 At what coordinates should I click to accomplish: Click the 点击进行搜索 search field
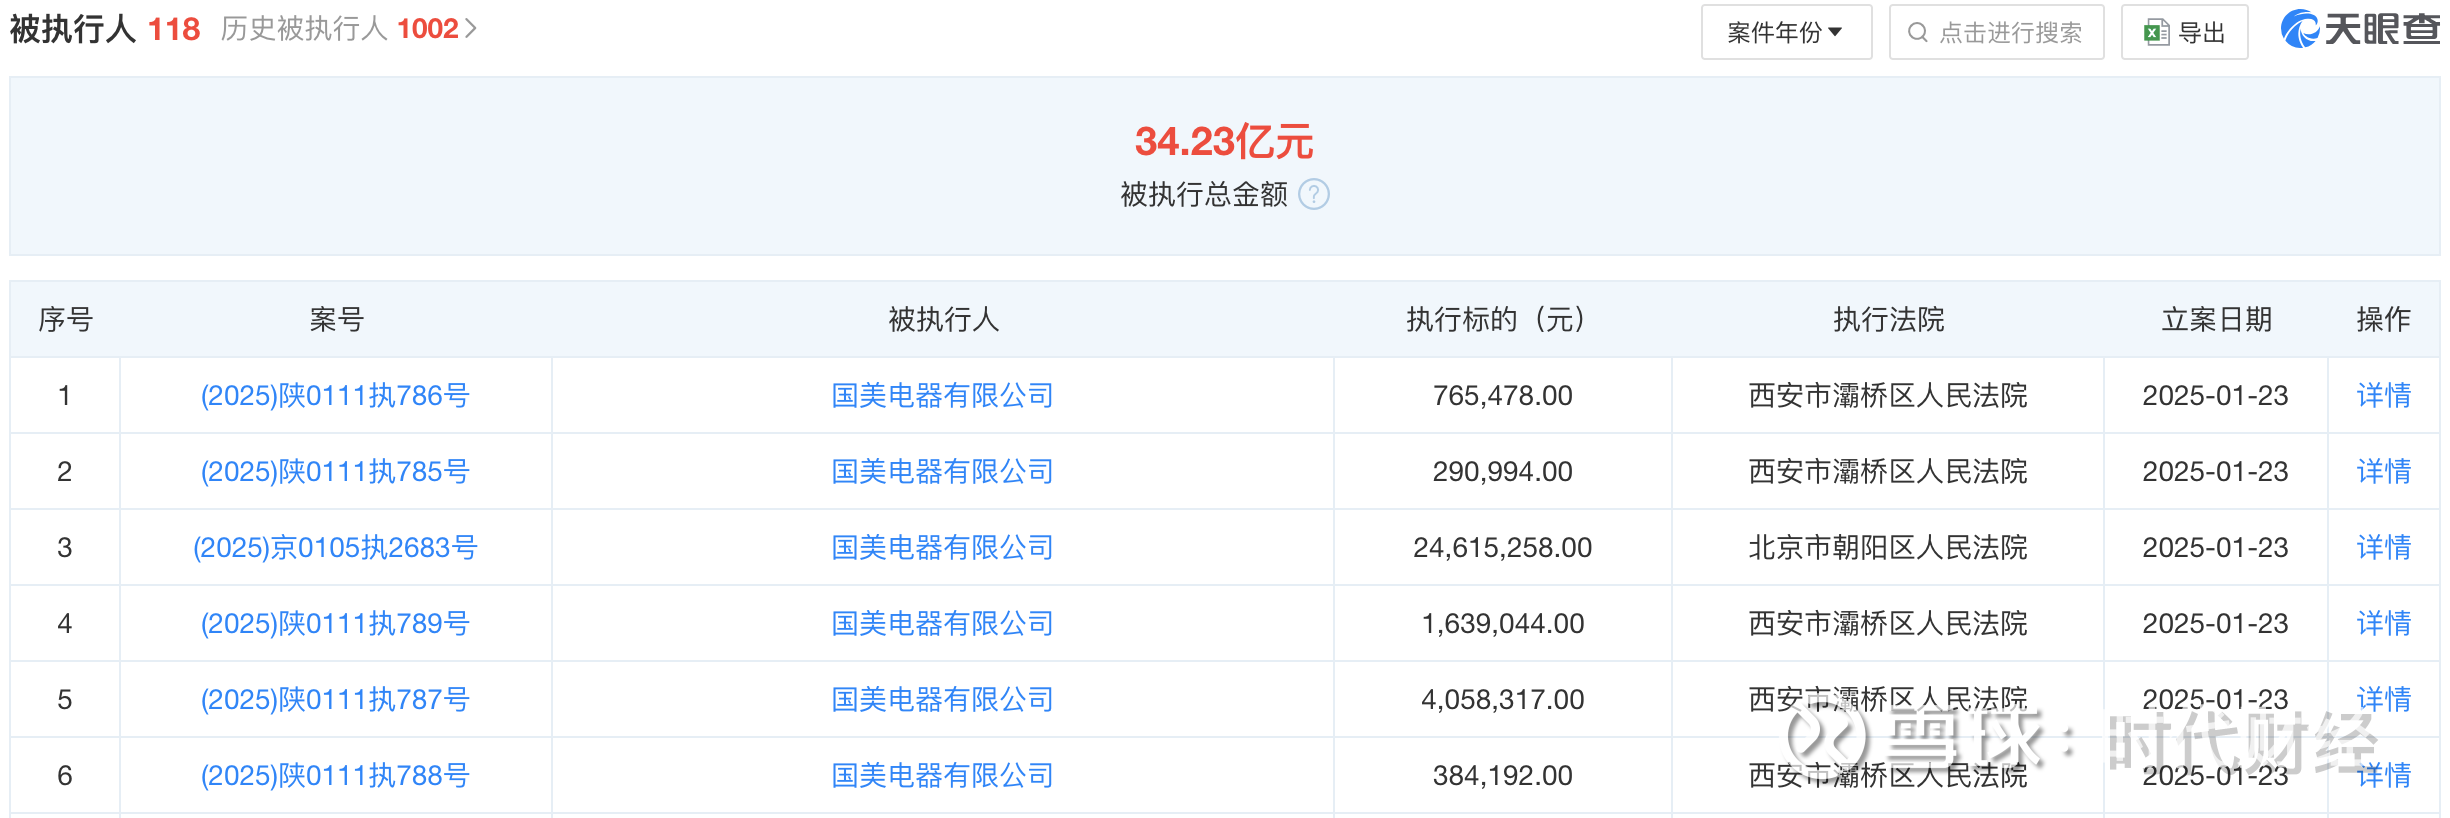coord(2009,33)
